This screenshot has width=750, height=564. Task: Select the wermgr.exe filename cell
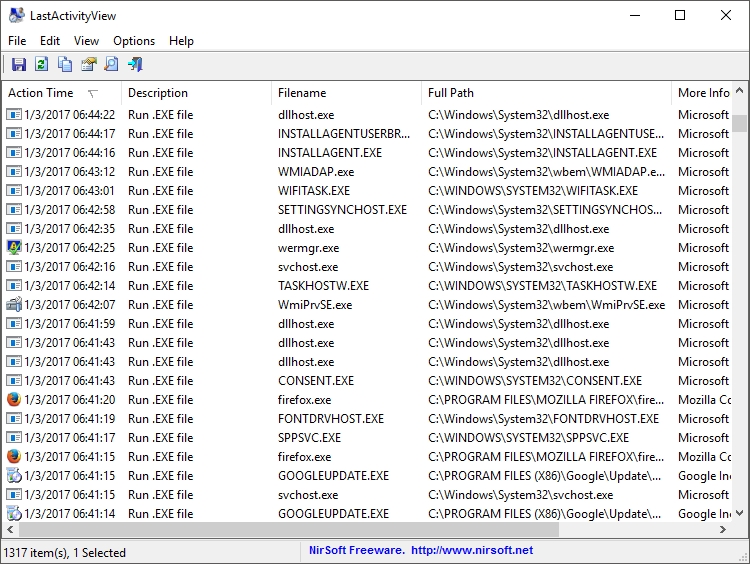[x=309, y=248]
